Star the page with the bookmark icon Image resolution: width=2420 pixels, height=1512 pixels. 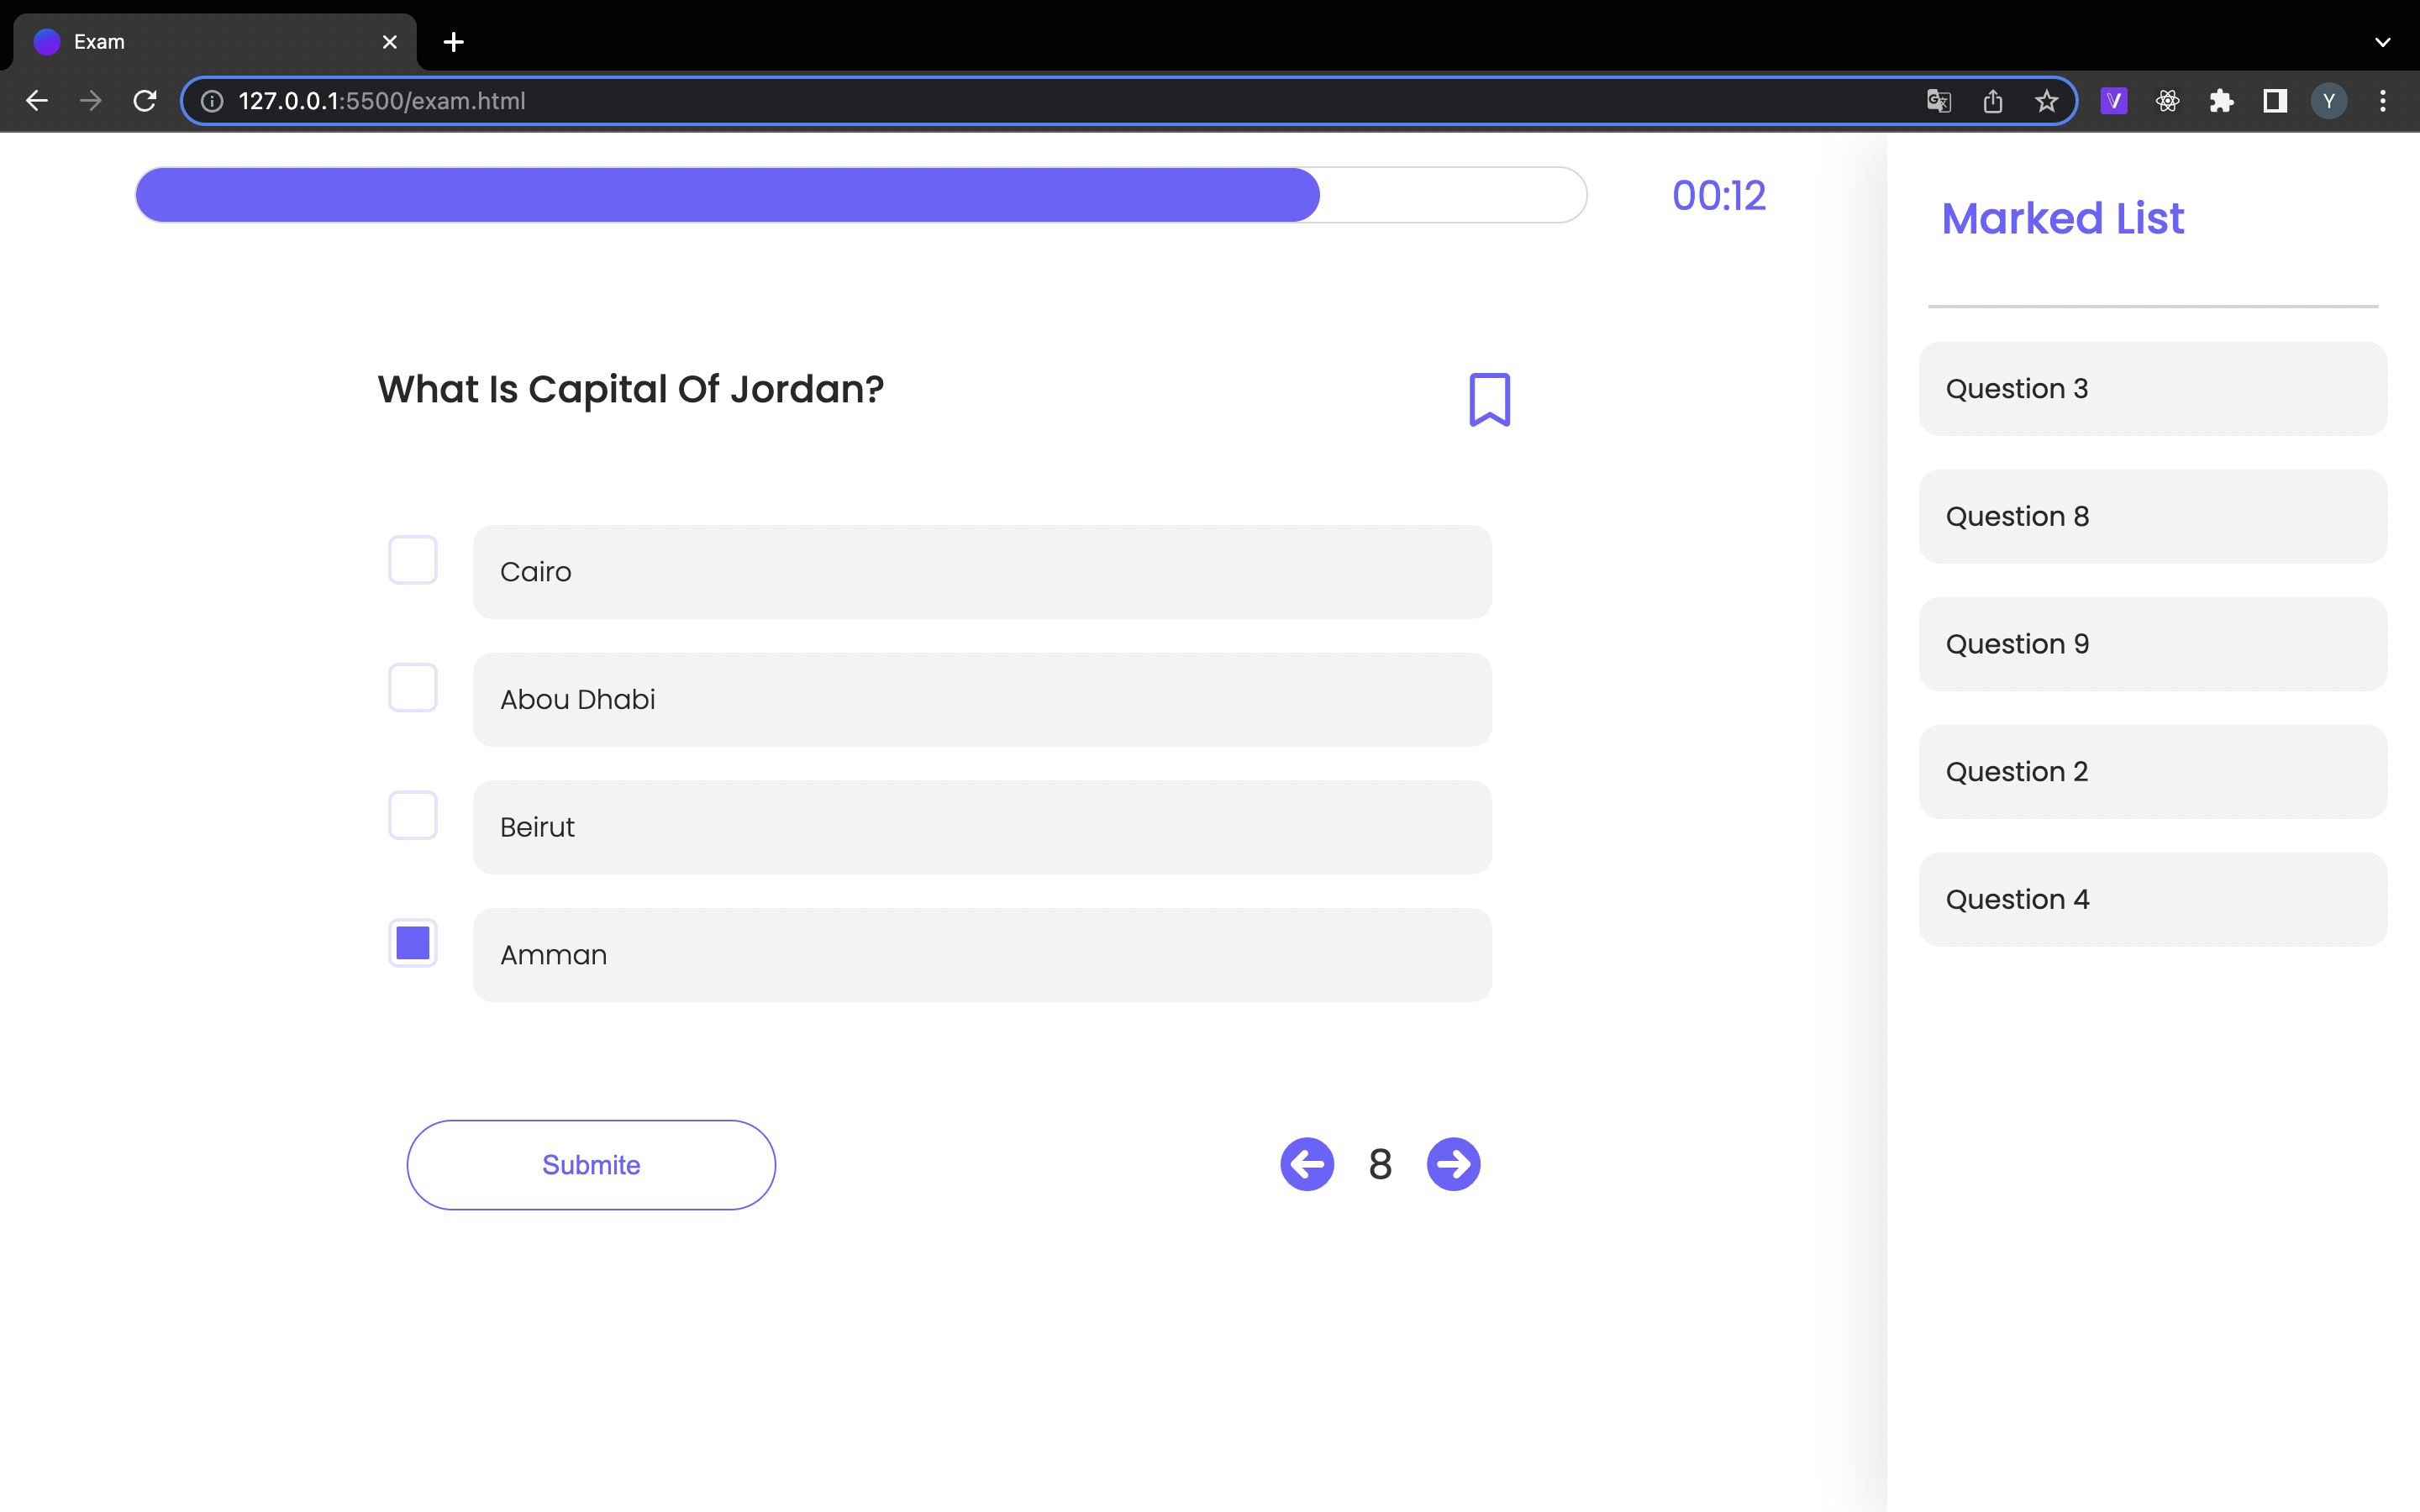coord(2046,100)
